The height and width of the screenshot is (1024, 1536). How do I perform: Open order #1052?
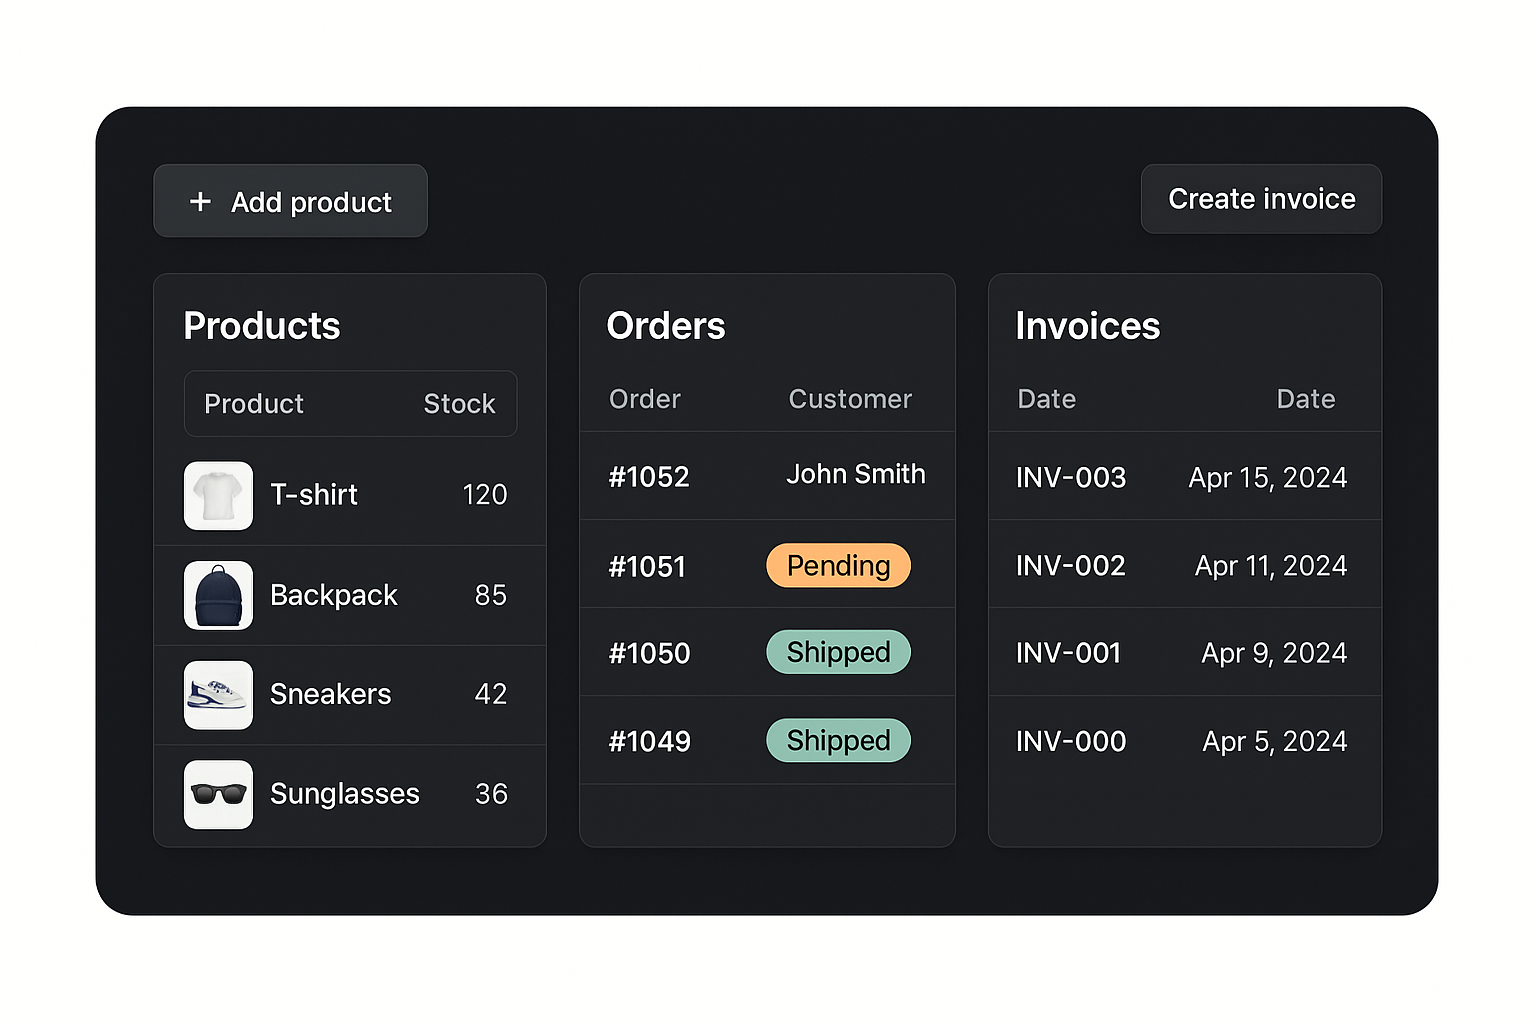pos(649,477)
